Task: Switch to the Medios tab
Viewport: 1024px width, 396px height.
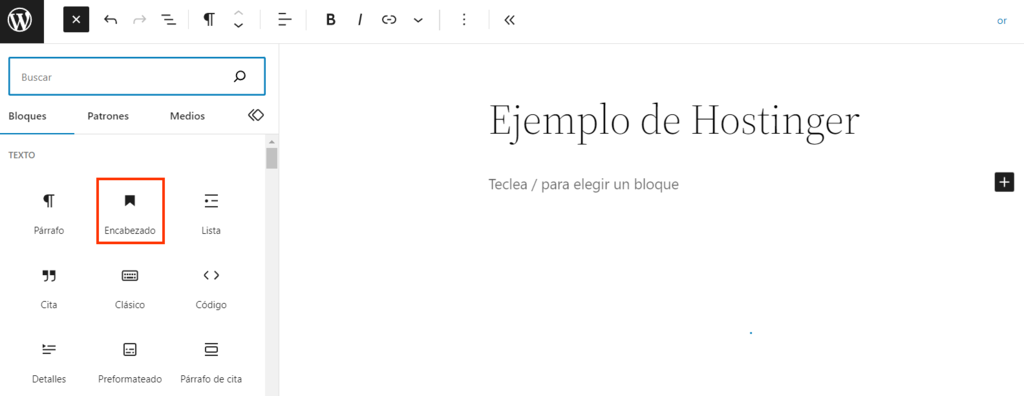Action: click(x=187, y=116)
